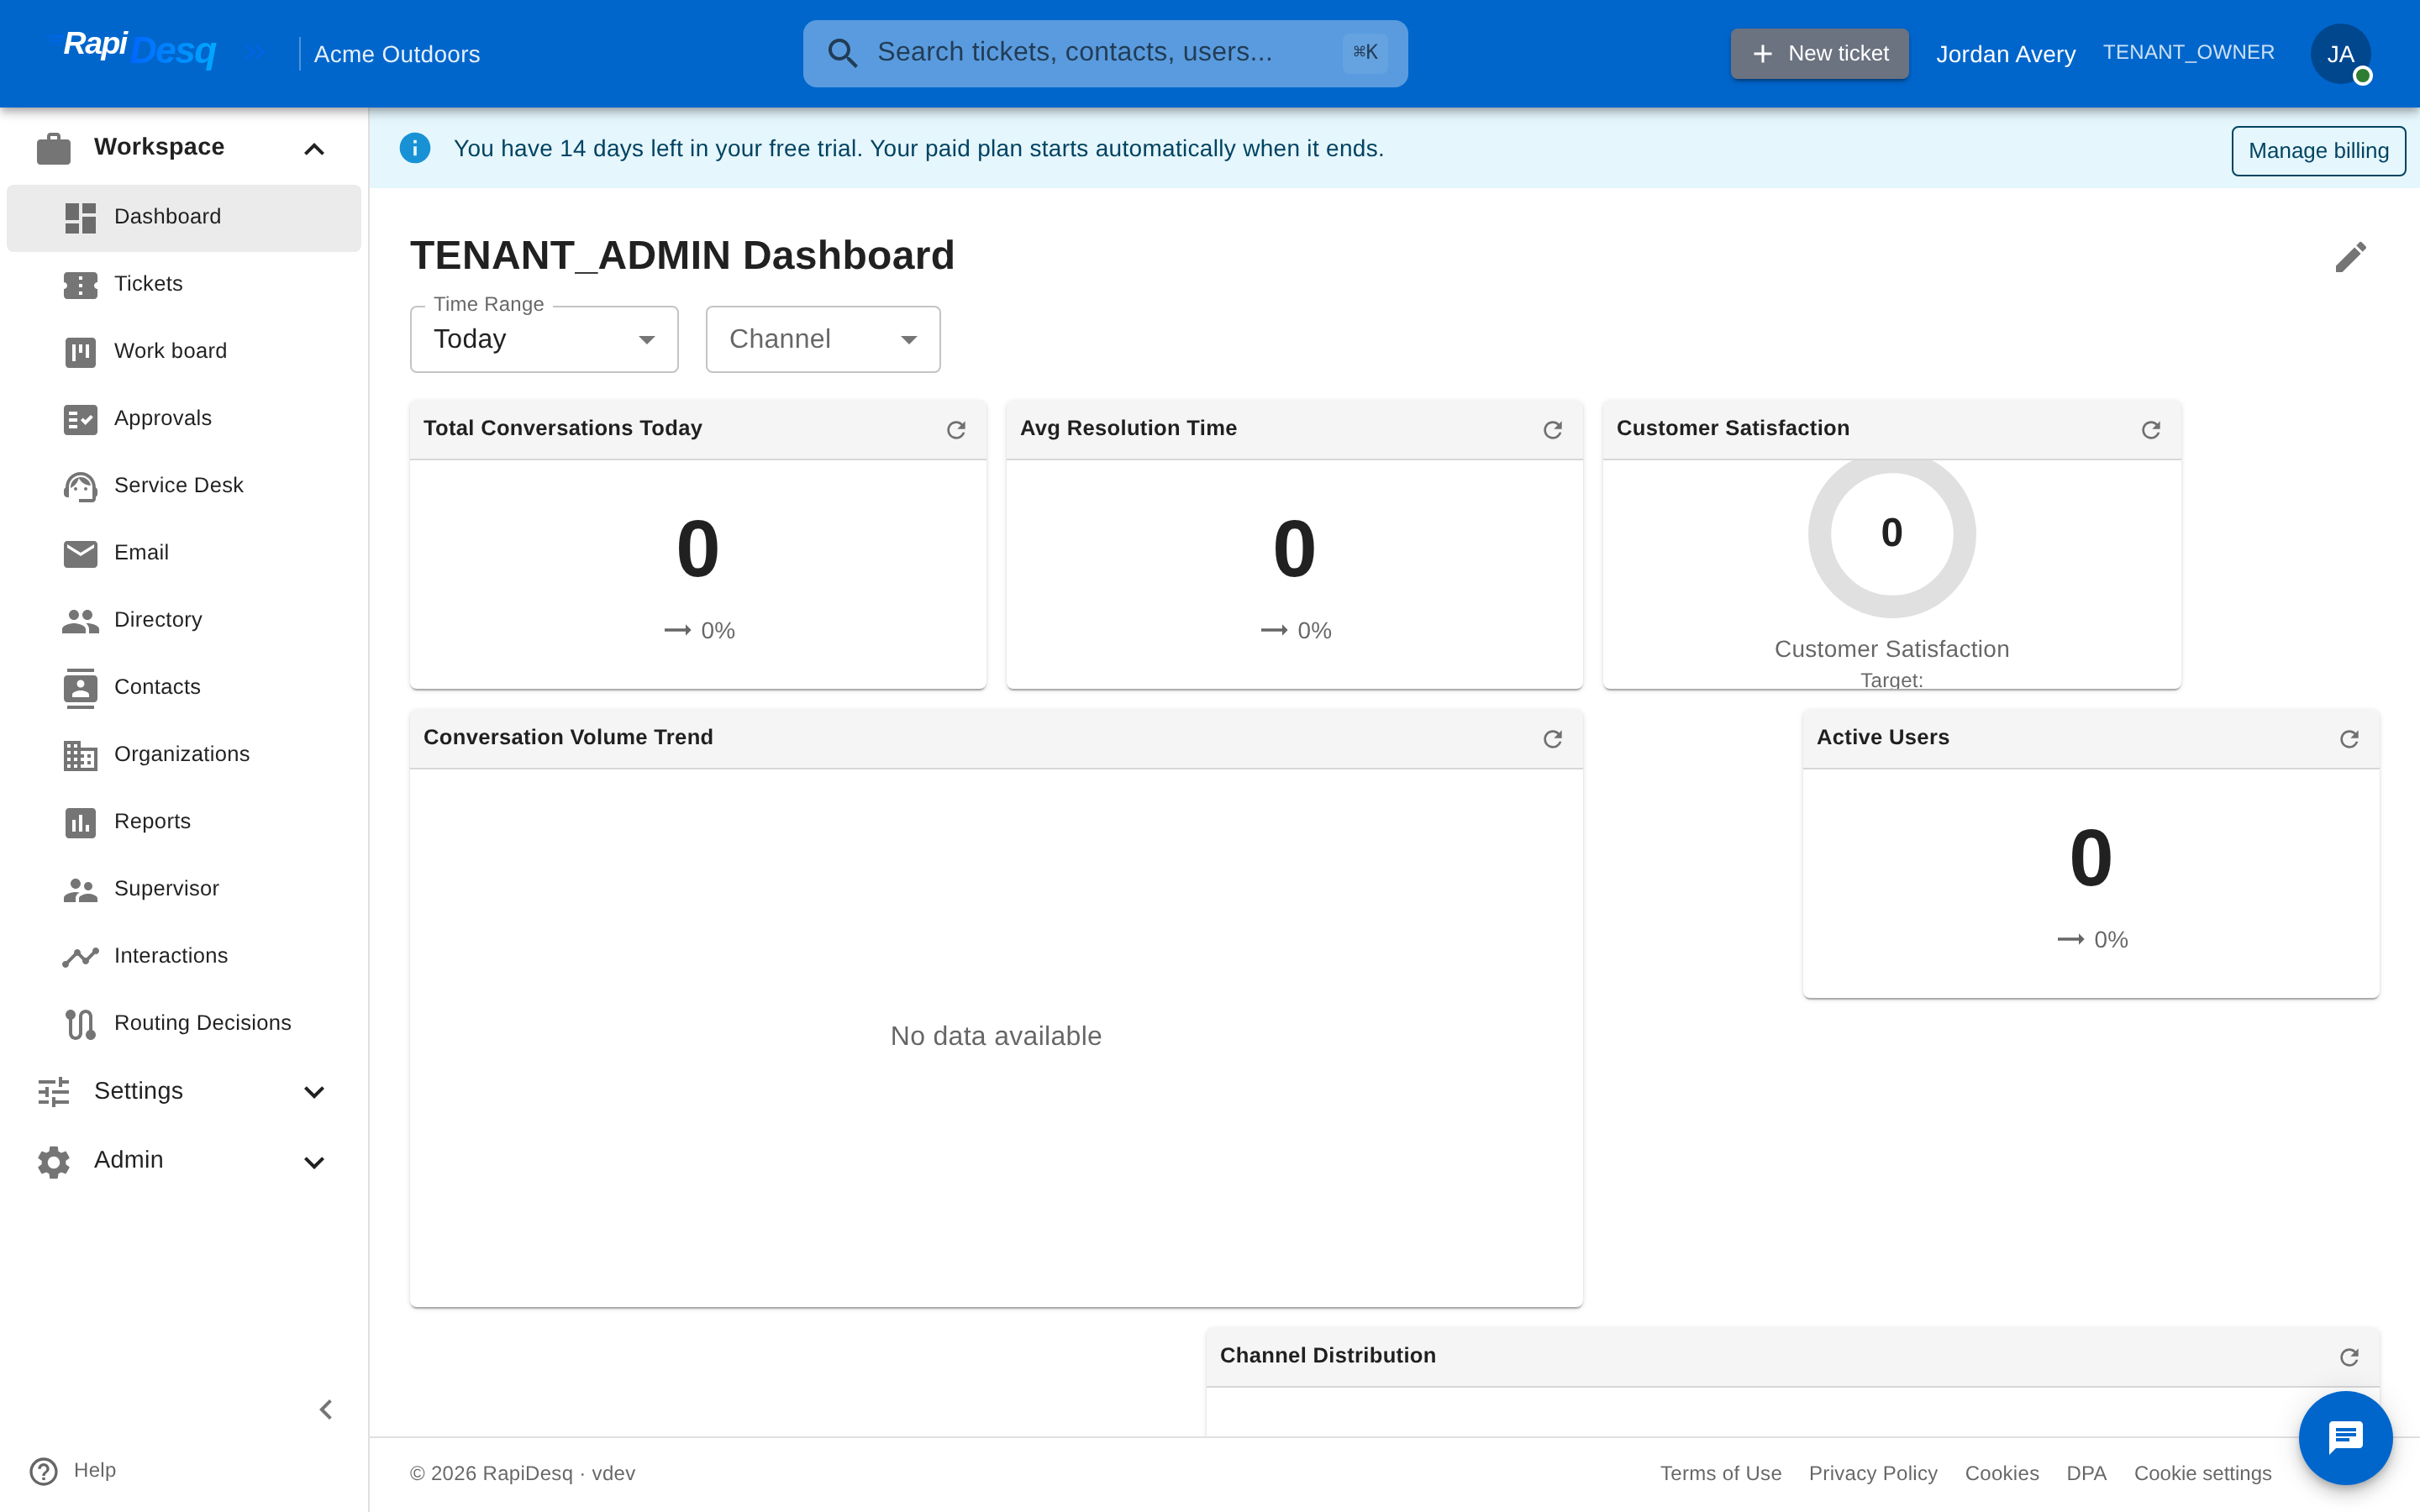
Task: Click the New ticket button
Action: (1819, 53)
